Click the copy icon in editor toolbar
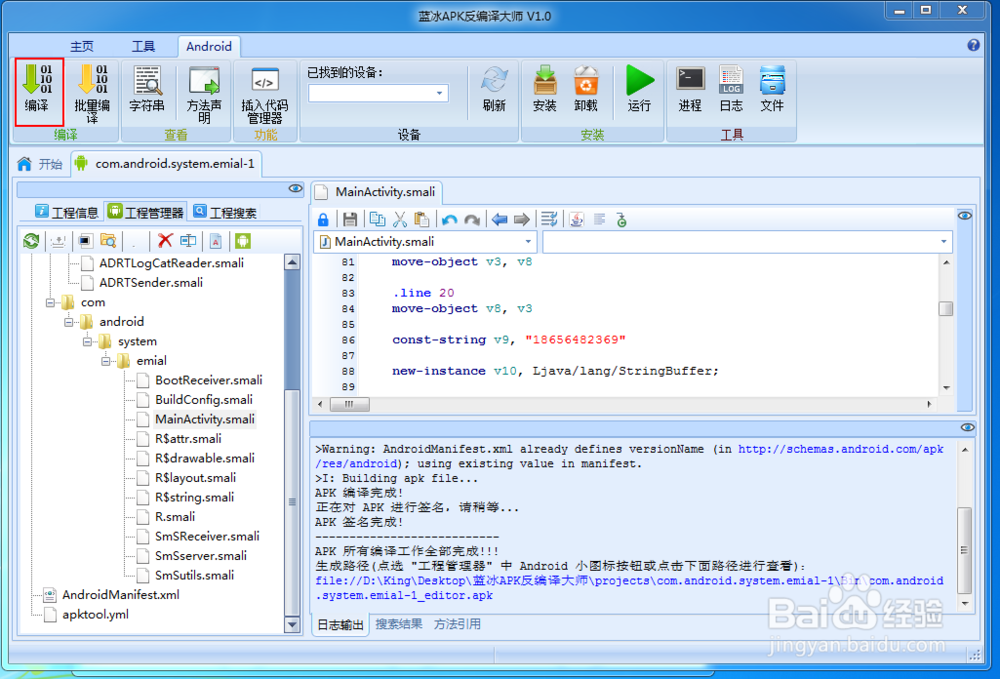The image size is (1000, 679). tap(377, 220)
